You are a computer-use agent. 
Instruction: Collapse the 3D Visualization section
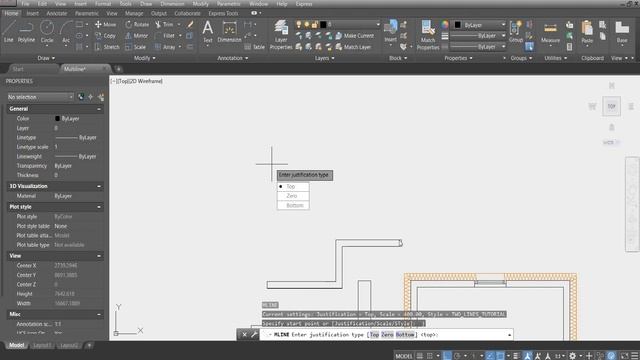99,186
